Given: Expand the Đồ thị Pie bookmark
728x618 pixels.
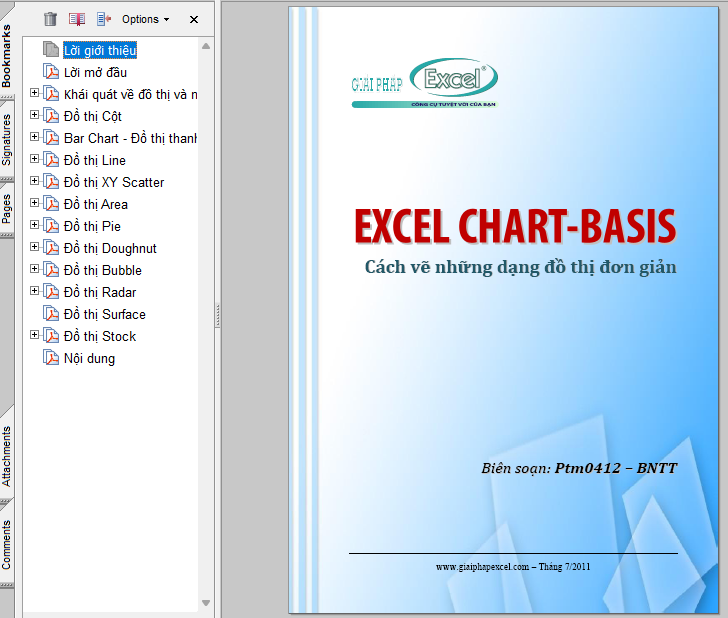Looking at the screenshot, I should point(35,225).
